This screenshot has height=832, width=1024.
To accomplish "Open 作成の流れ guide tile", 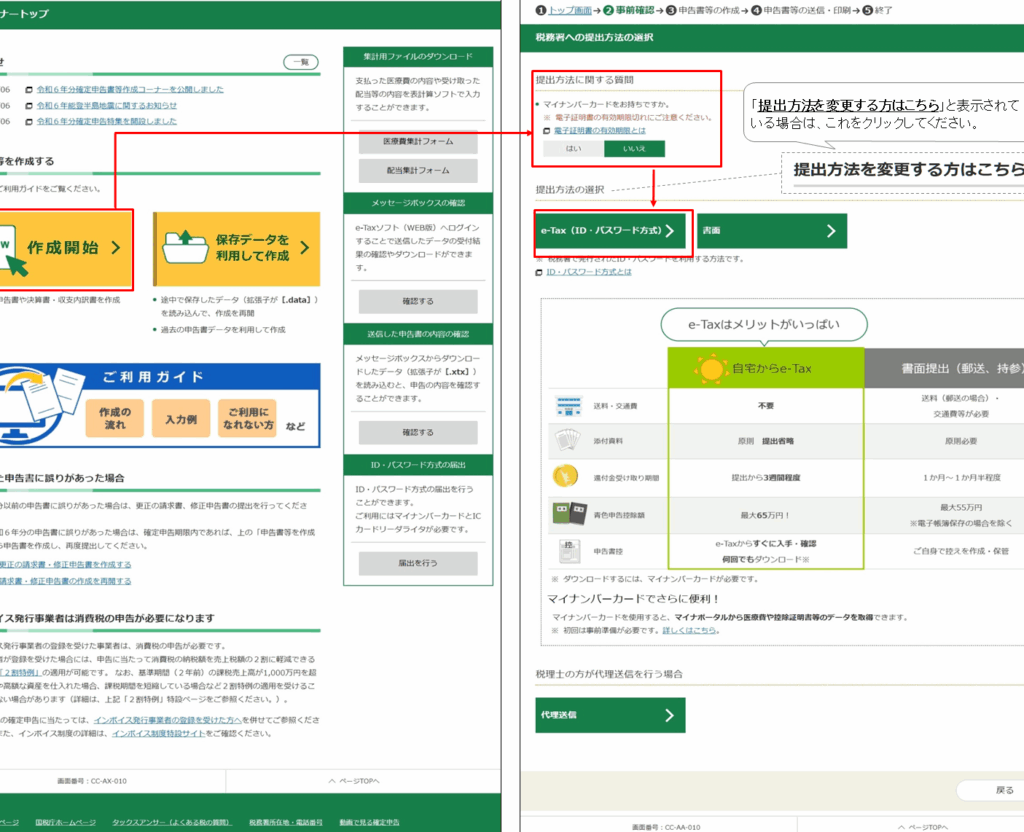I will pos(115,418).
